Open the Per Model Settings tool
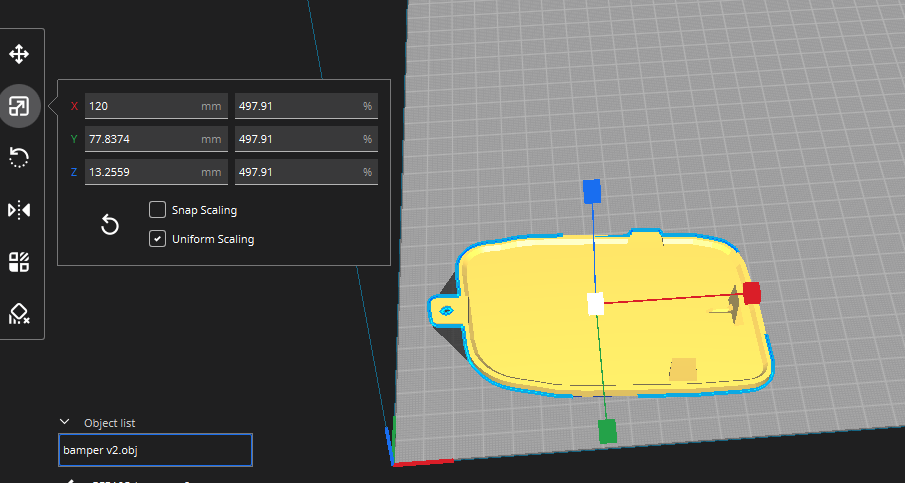Viewport: 905px width, 483px height. point(19,262)
